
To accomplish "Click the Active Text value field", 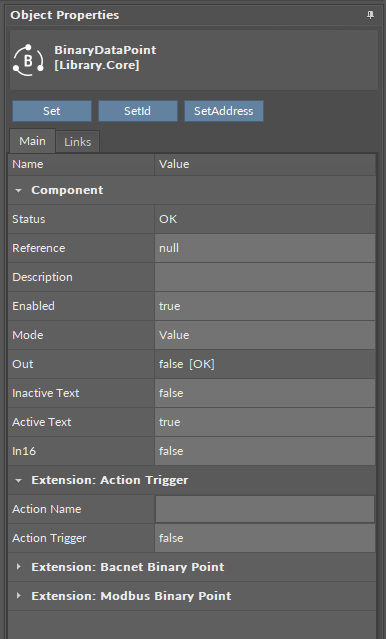I will click(265, 422).
